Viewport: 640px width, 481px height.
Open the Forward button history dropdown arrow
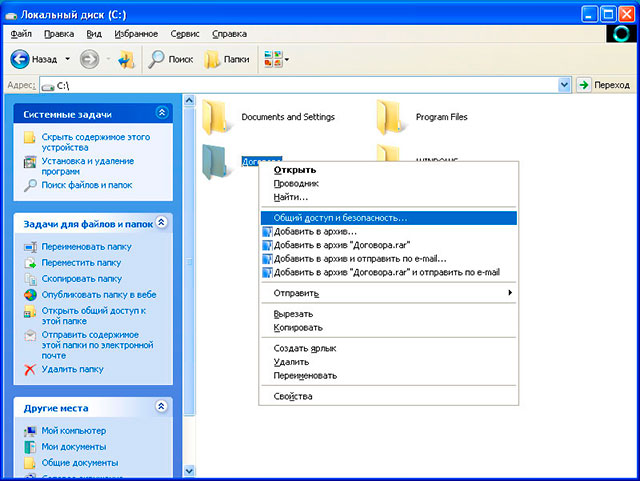coord(108,59)
